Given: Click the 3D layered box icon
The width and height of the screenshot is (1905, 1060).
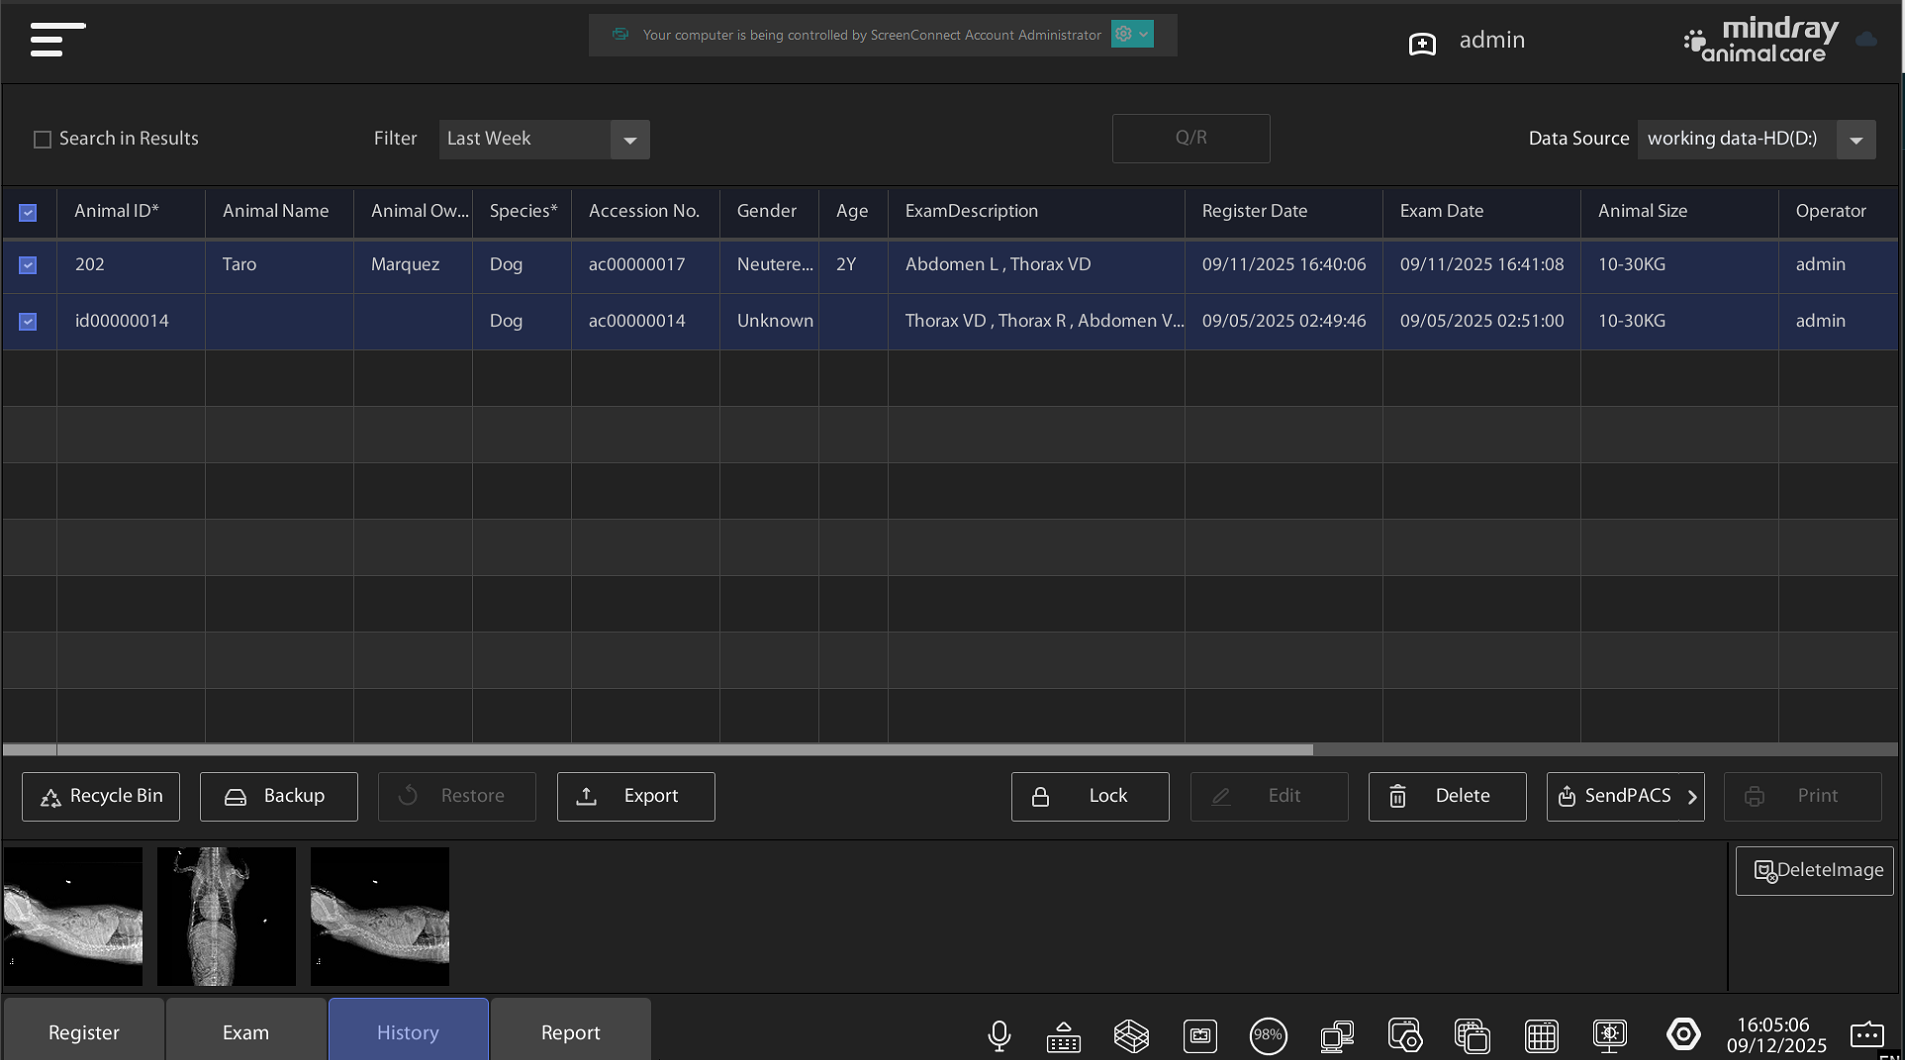Looking at the screenshot, I should 1131,1035.
